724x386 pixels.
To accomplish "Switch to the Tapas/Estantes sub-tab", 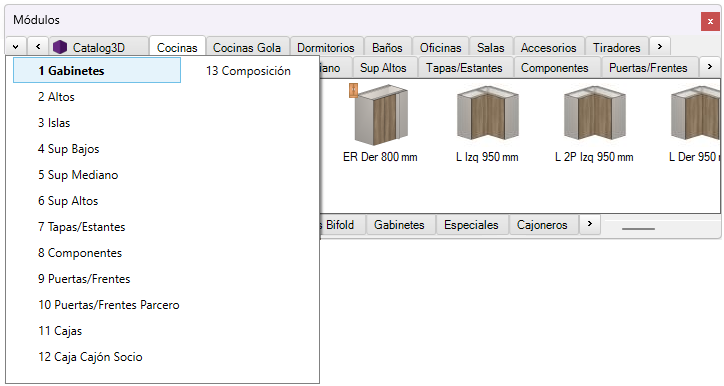I will 464,68.
